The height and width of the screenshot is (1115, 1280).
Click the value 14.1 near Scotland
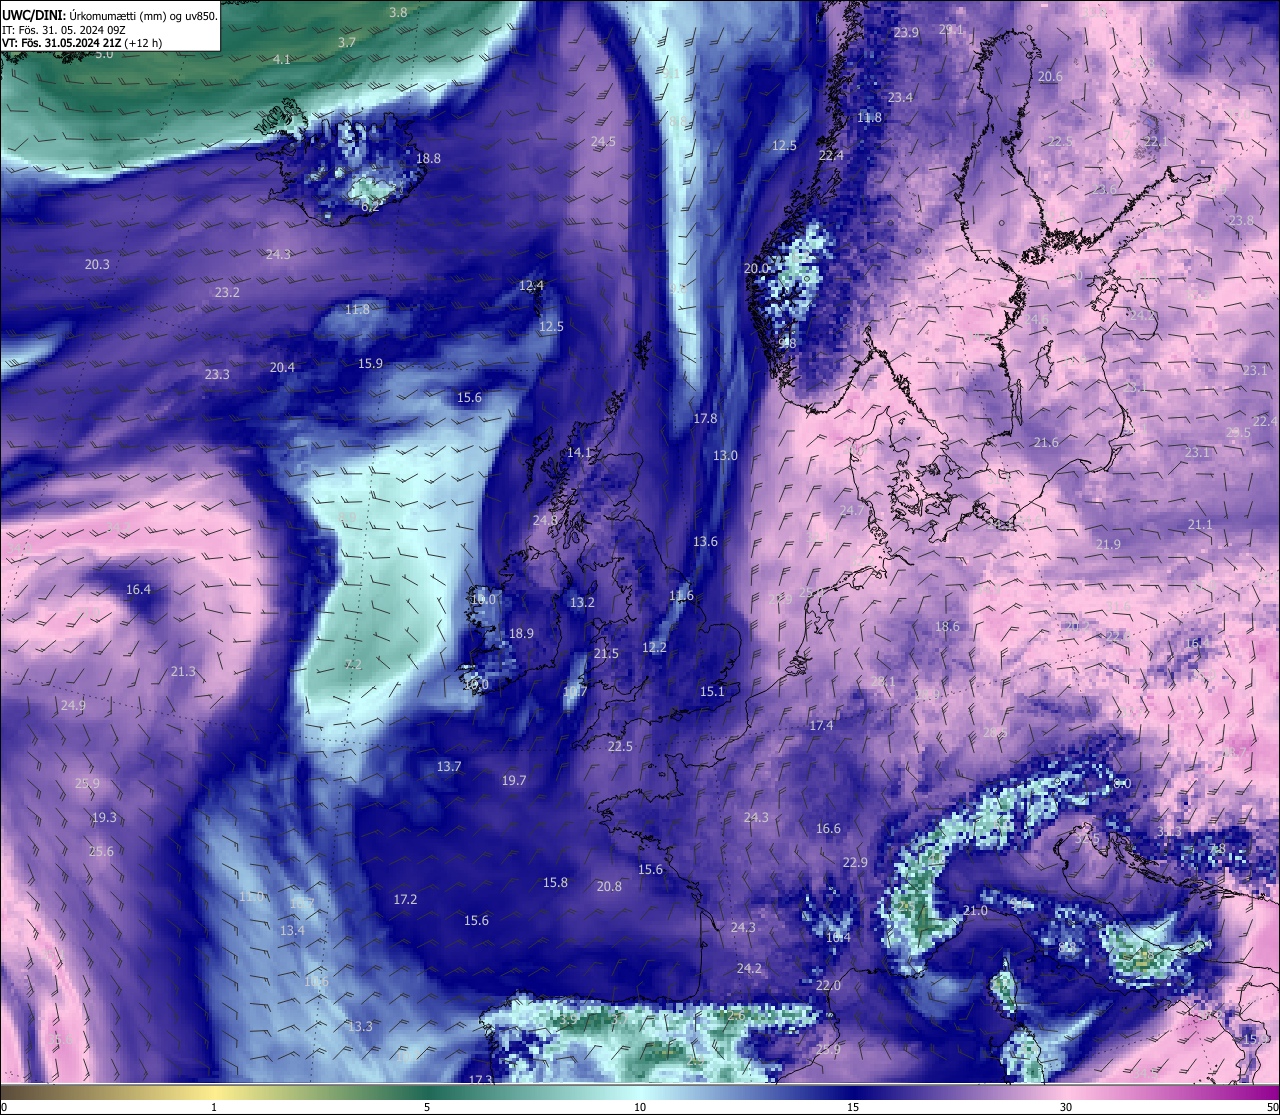point(579,452)
